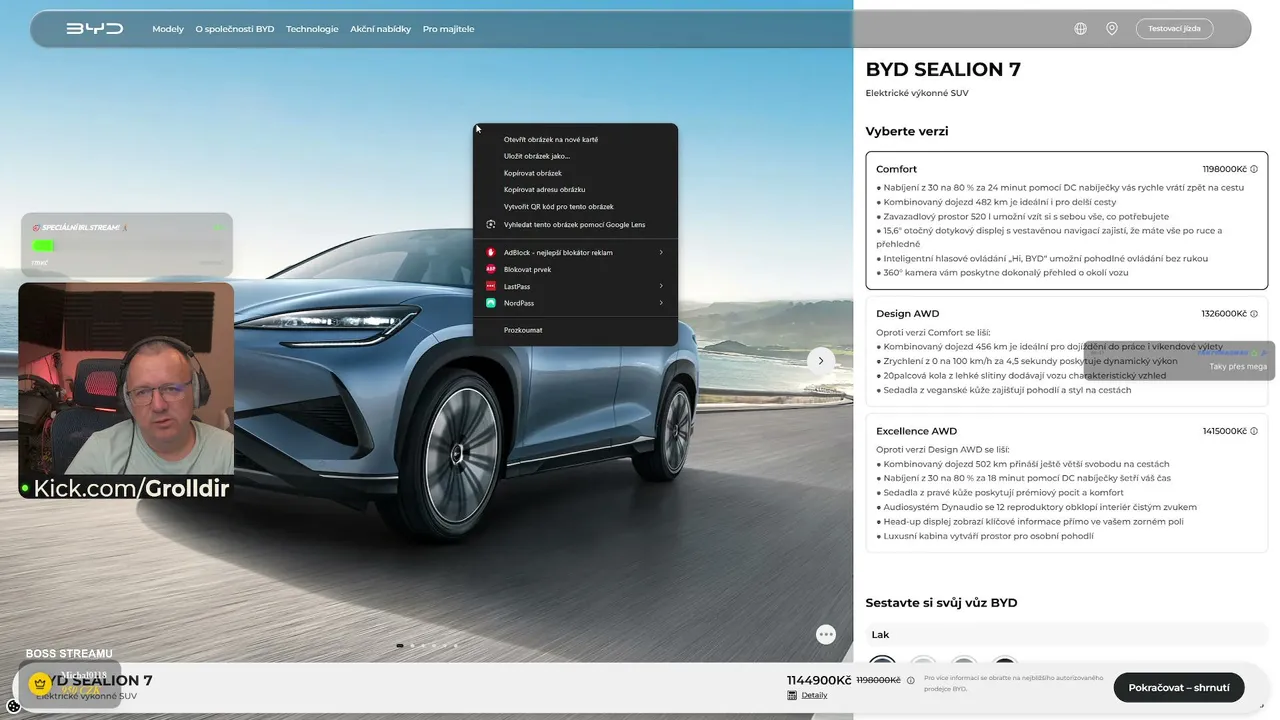Screen dimensions: 1280x720
Task: Click the info icon next to Design AWD price
Action: click(1254, 314)
